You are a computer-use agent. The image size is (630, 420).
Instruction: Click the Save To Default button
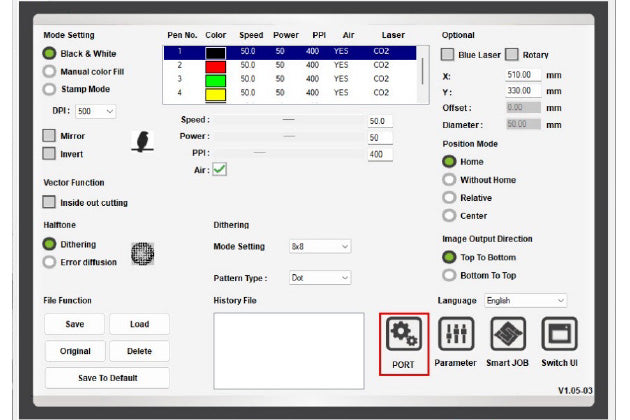(x=107, y=378)
